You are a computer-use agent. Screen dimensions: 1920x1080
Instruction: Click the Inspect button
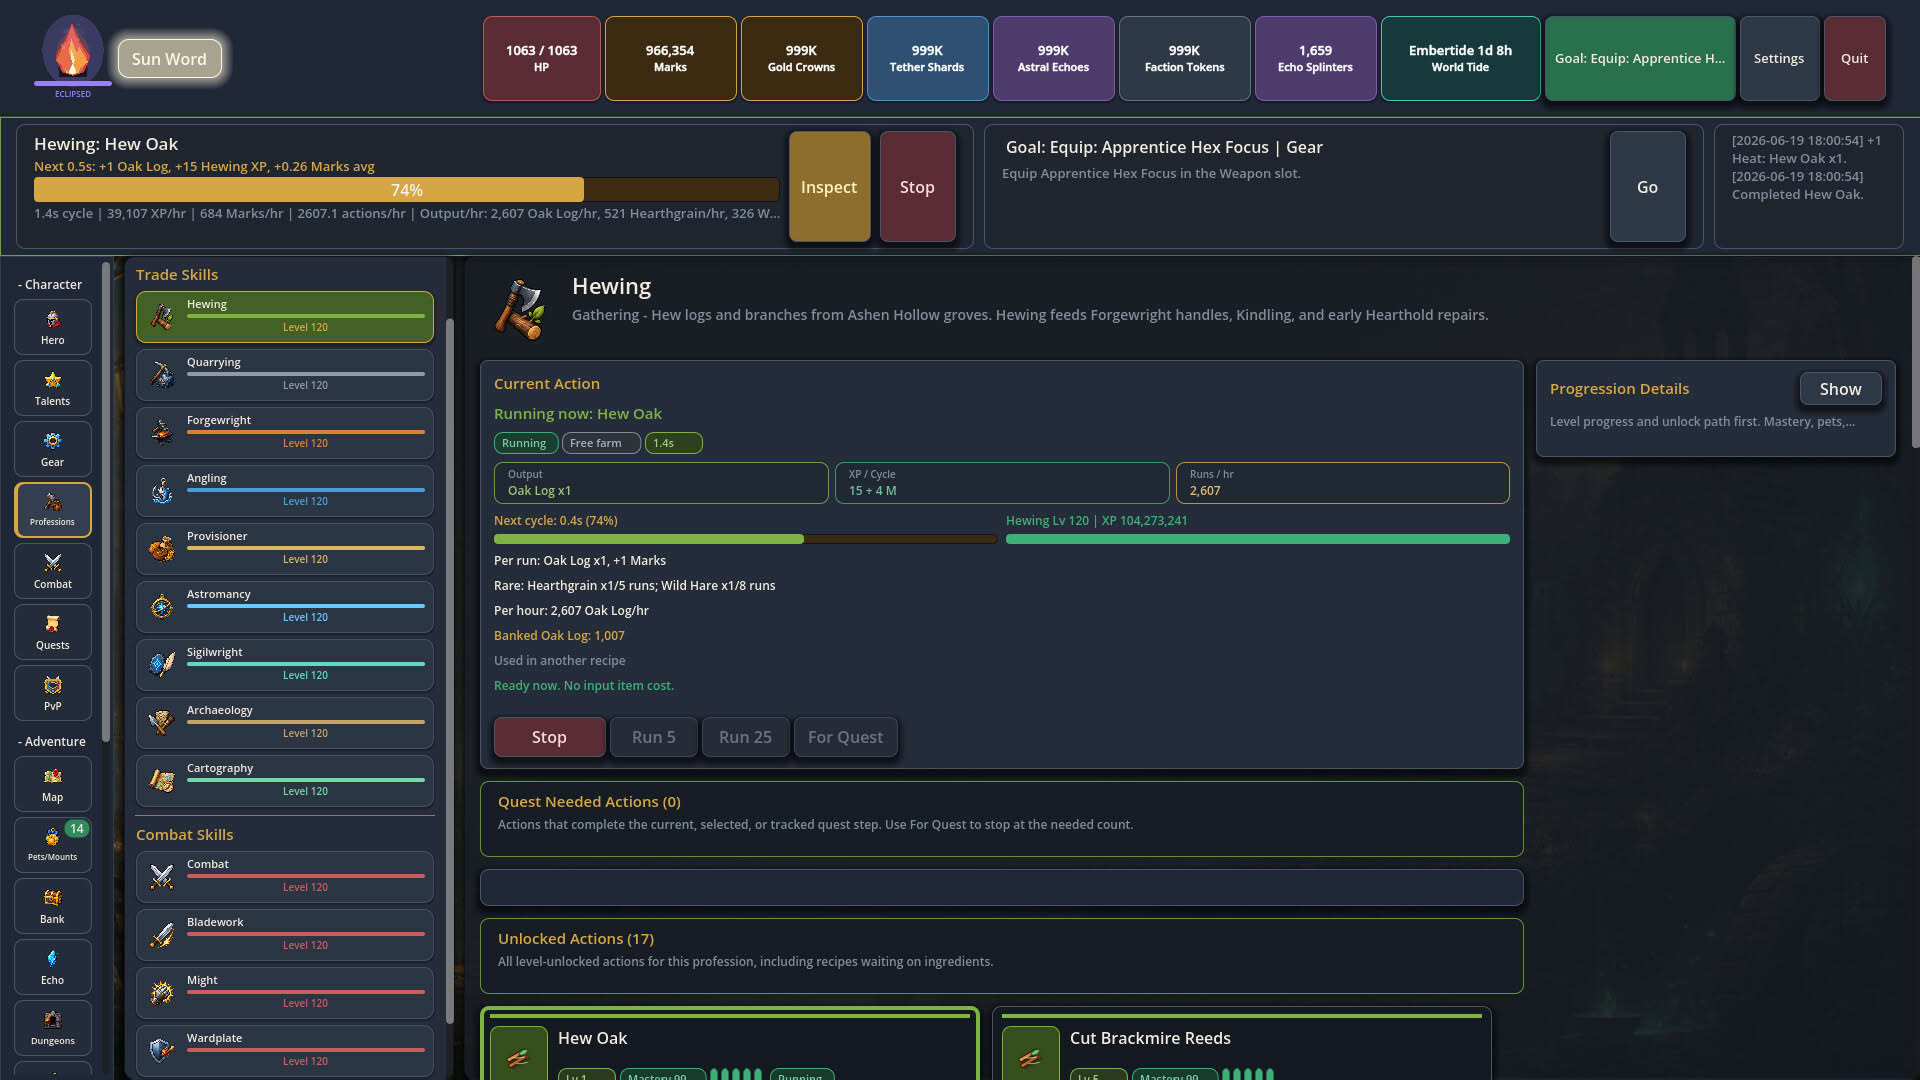pyautogui.click(x=829, y=187)
